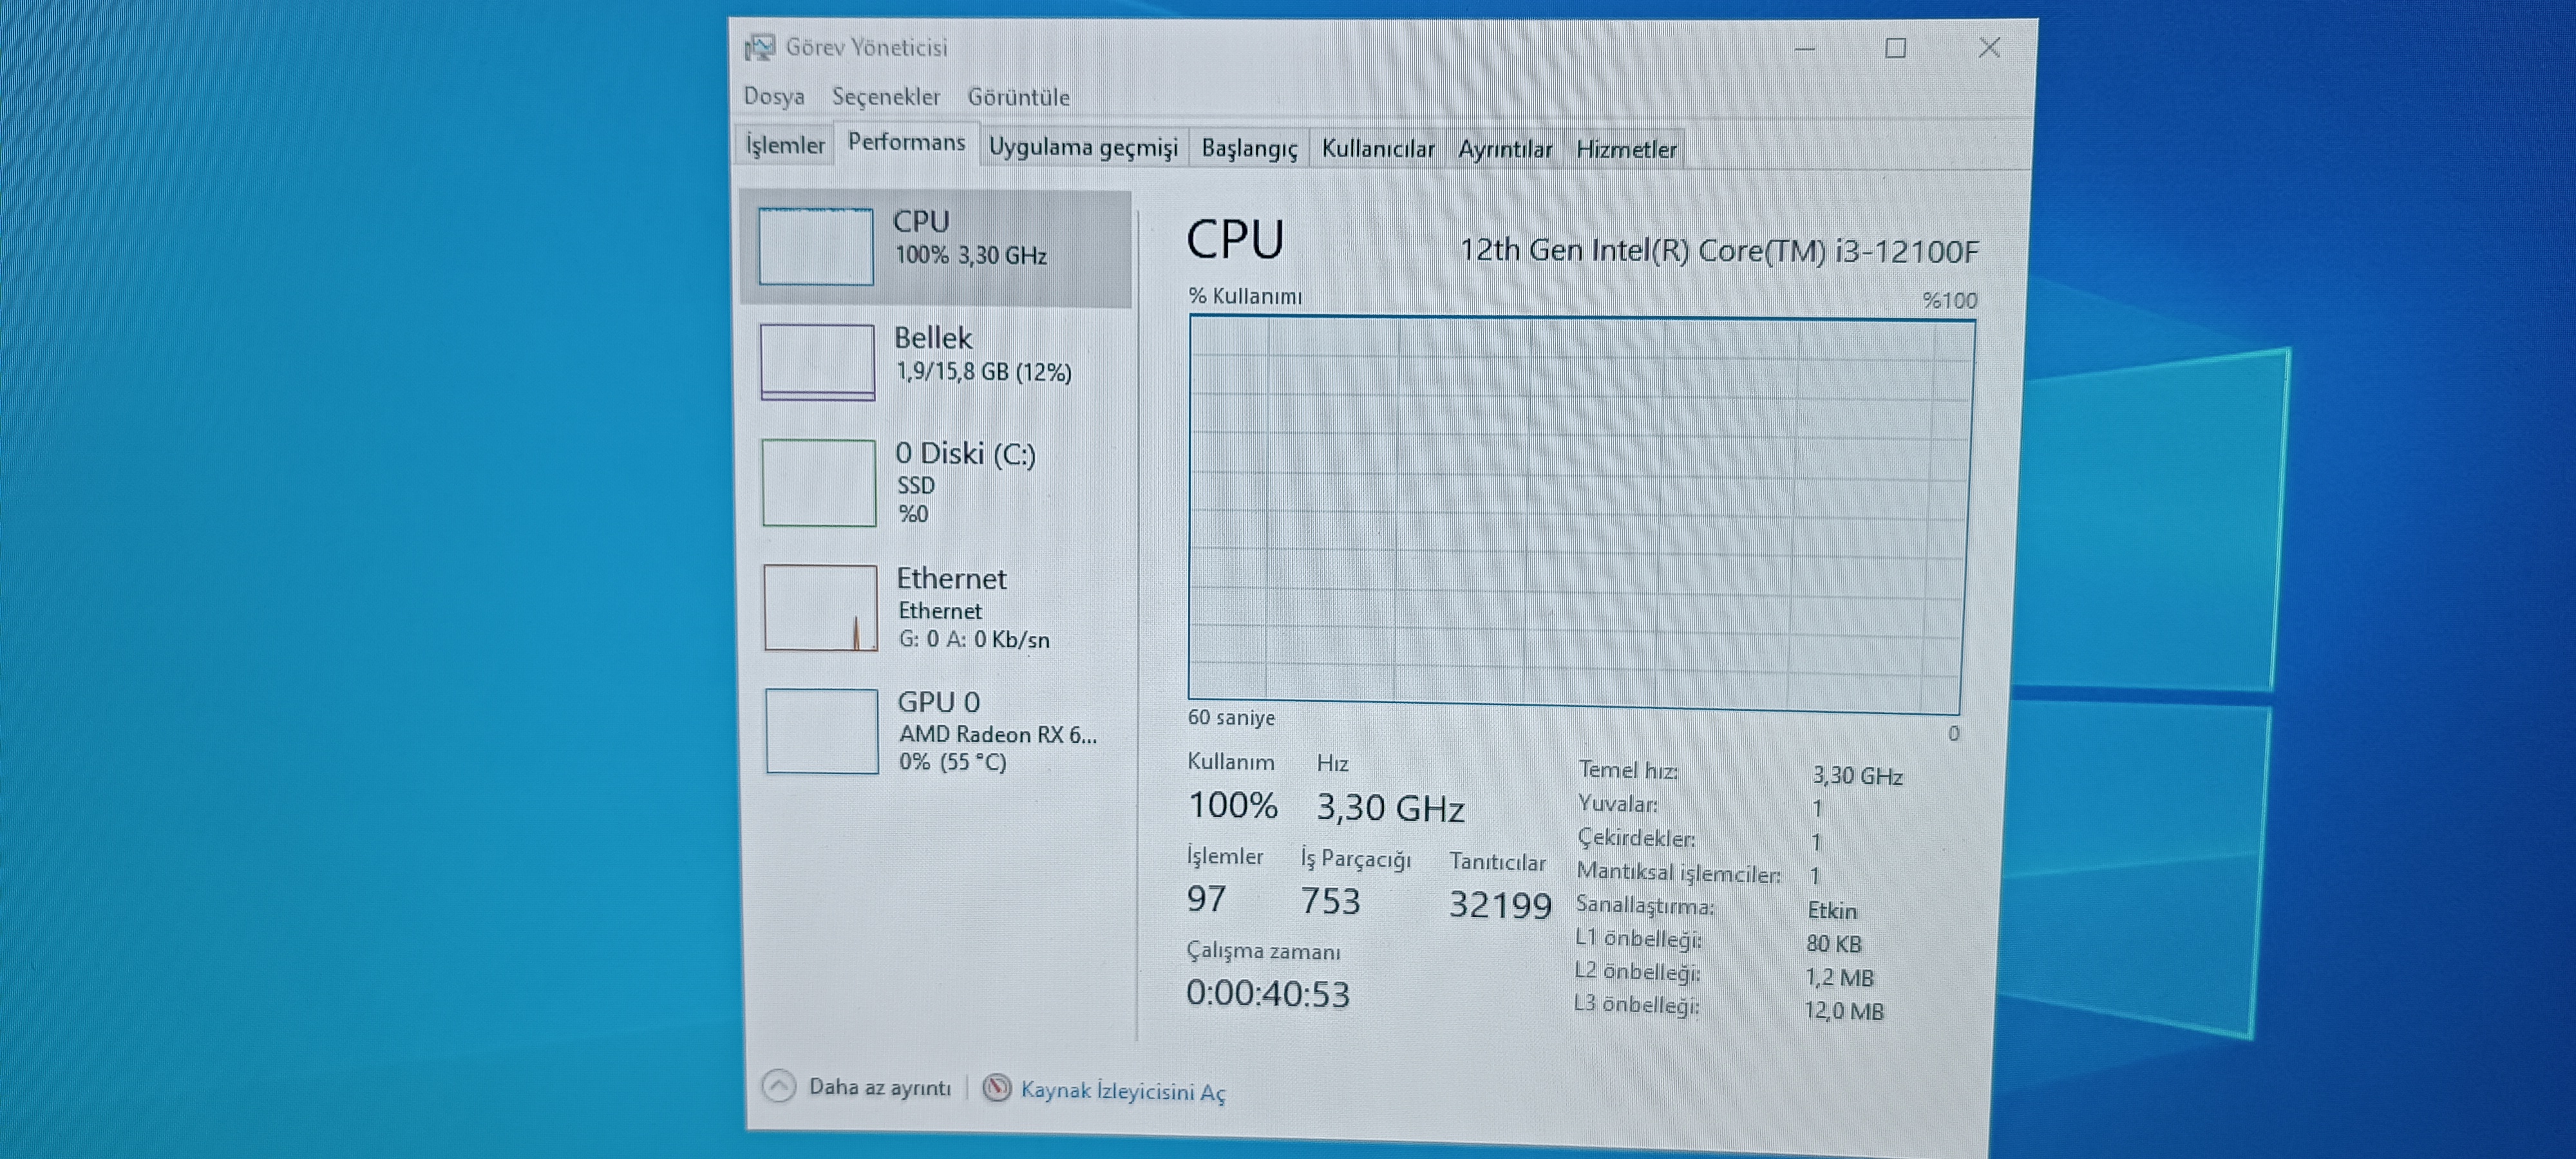This screenshot has width=2576, height=1159.
Task: Maximize the Görev Yöneticisi window
Action: pyautogui.click(x=1895, y=48)
